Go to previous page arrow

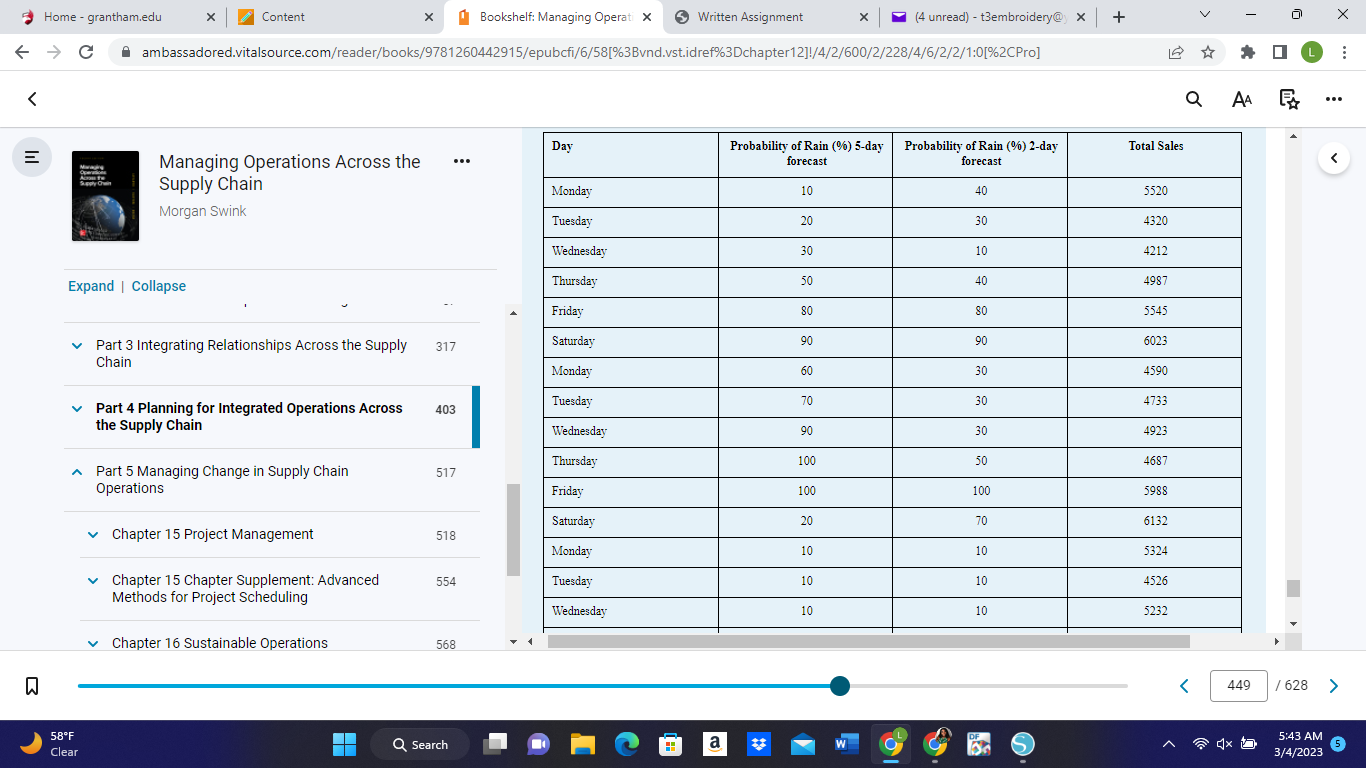1185,686
